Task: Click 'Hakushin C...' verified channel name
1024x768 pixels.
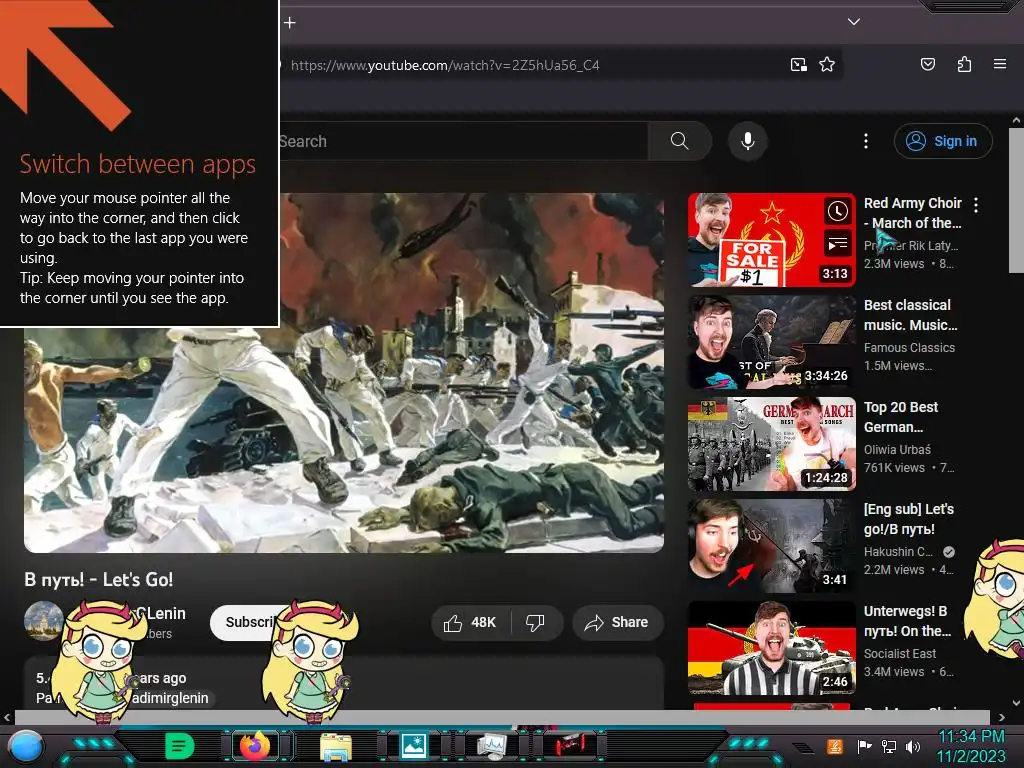Action: point(898,551)
